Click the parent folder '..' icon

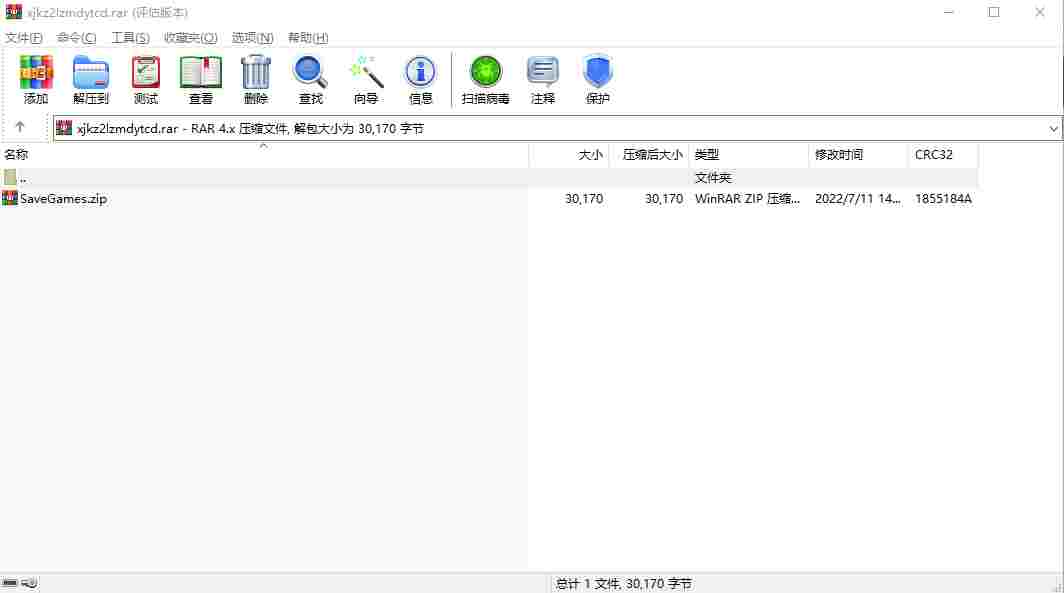[10, 178]
